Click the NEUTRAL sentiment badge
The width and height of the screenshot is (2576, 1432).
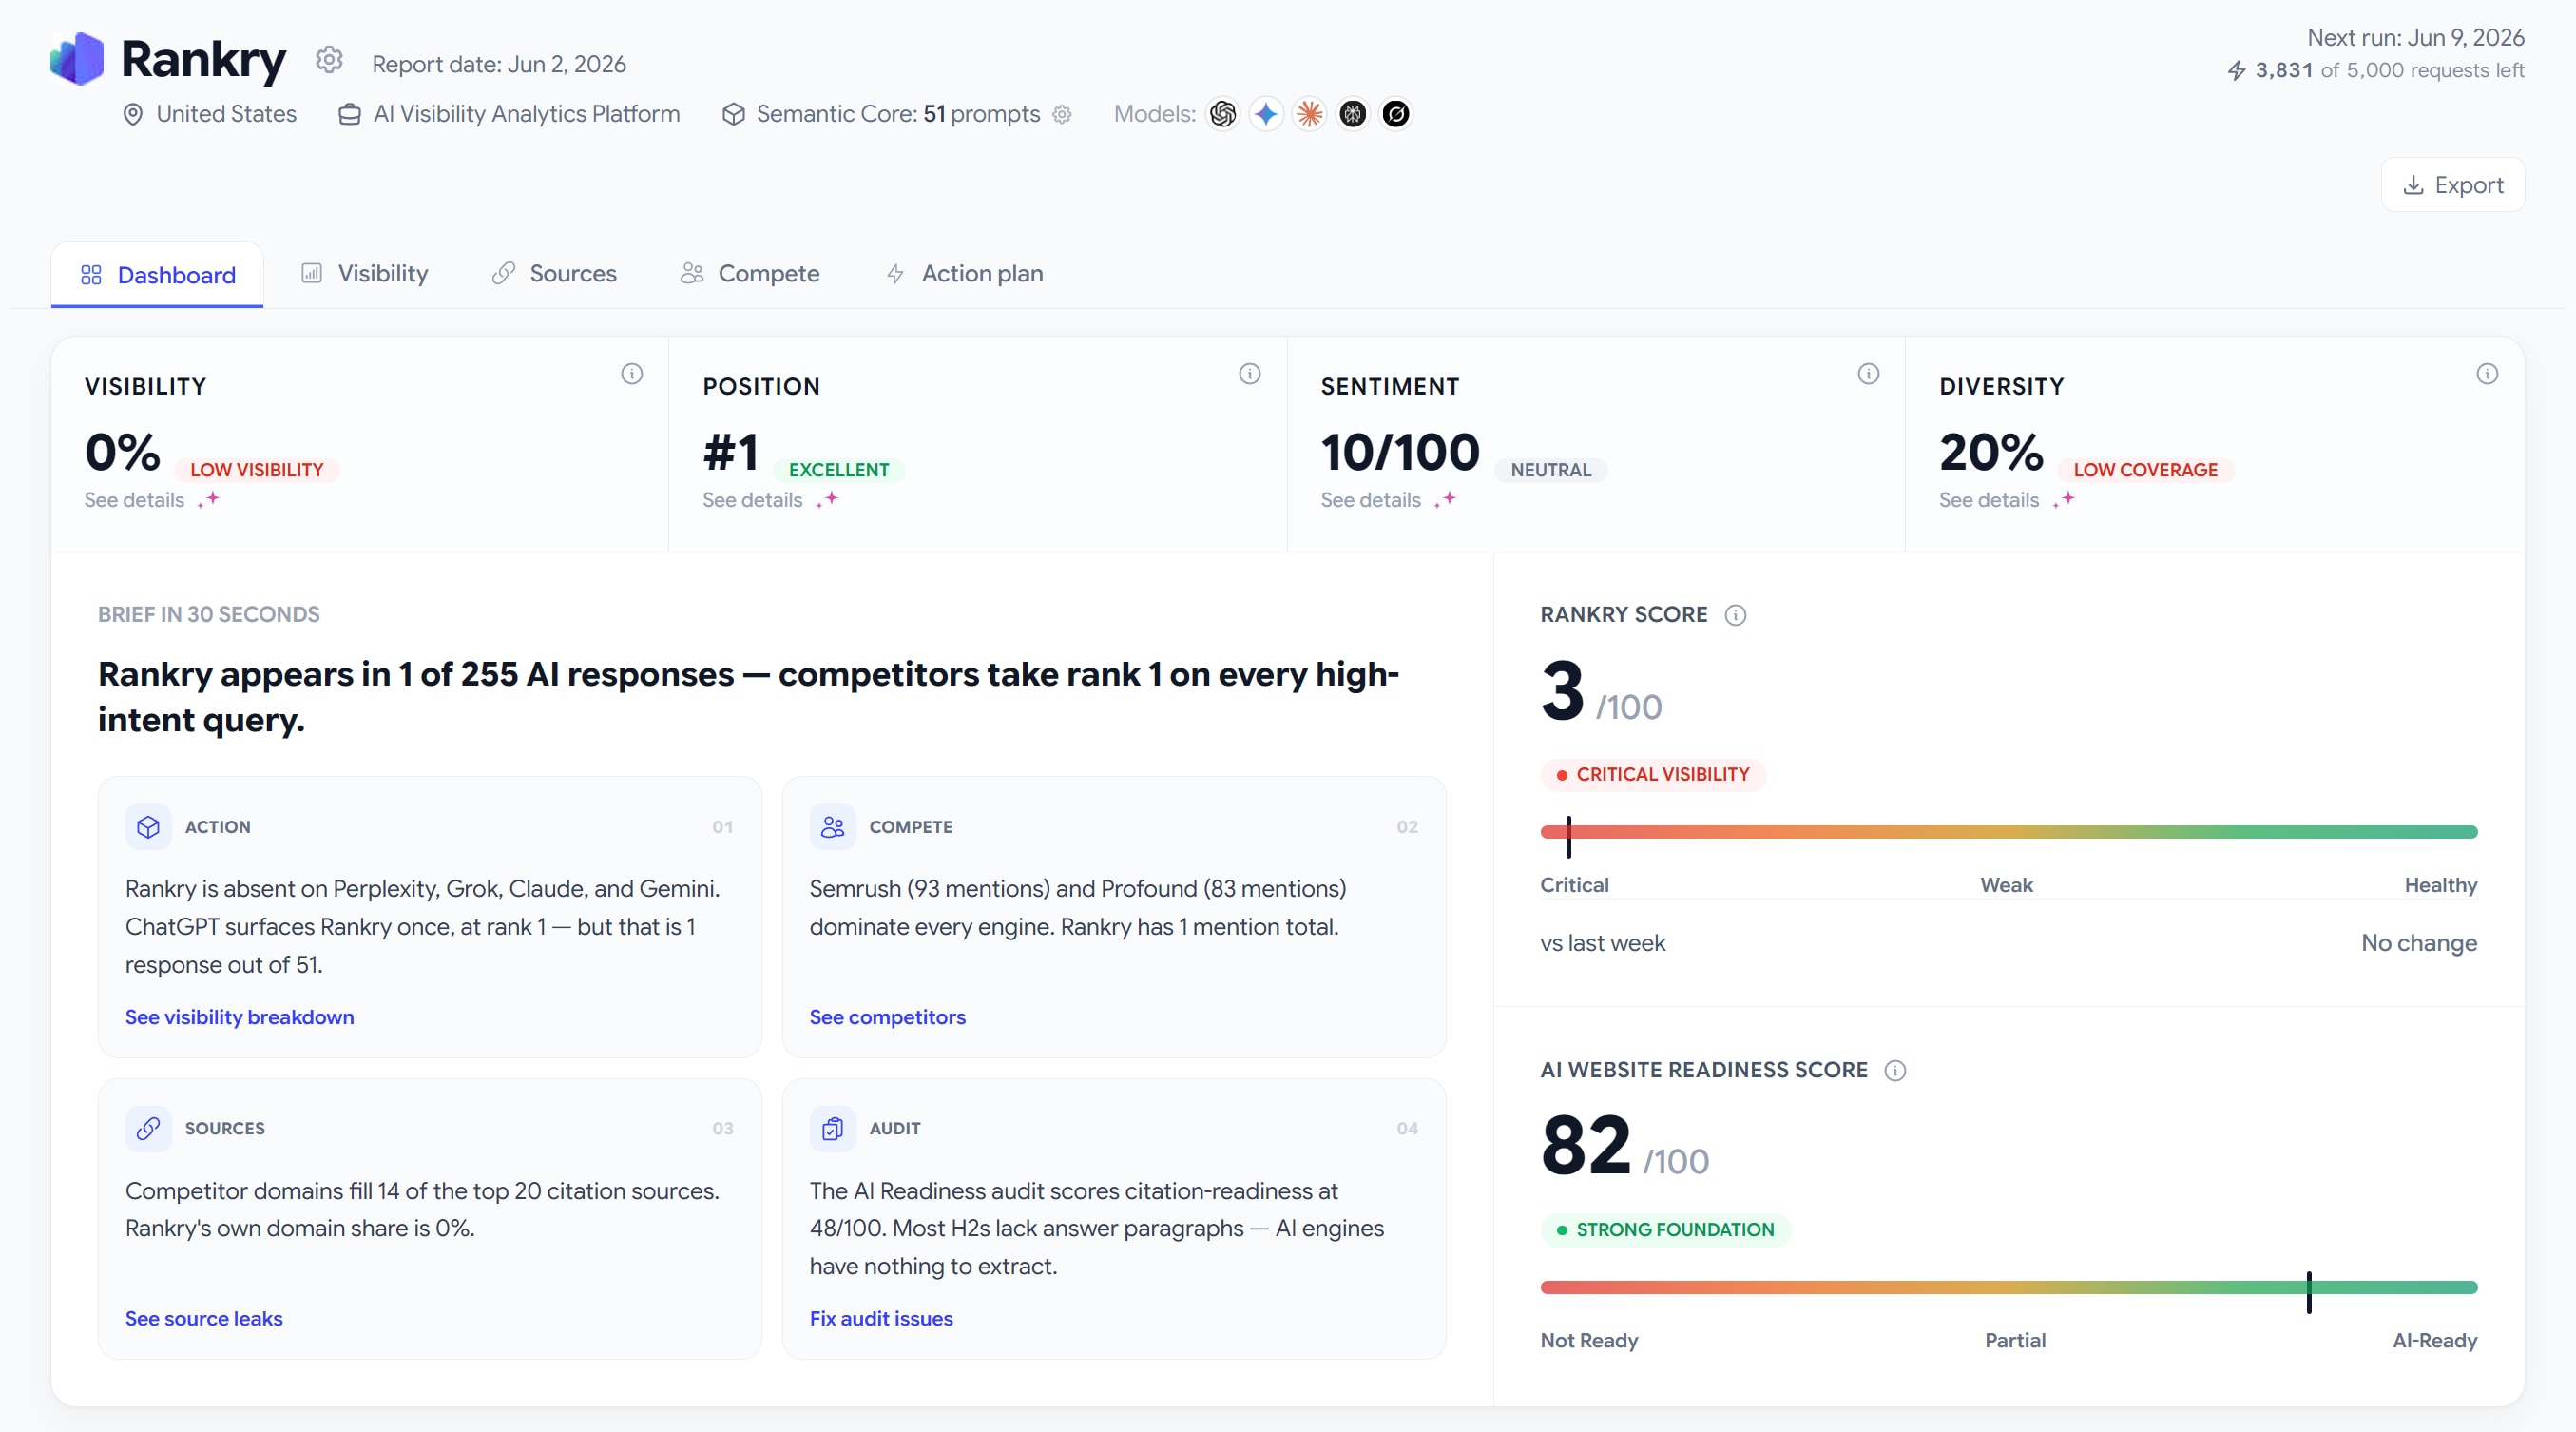click(x=1550, y=470)
